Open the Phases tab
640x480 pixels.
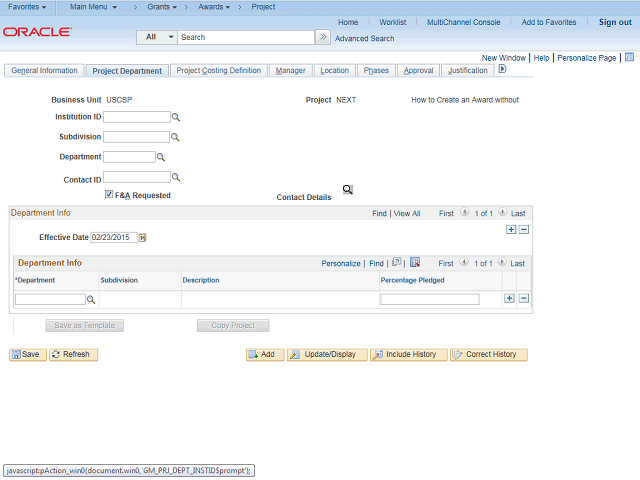pyautogui.click(x=376, y=71)
